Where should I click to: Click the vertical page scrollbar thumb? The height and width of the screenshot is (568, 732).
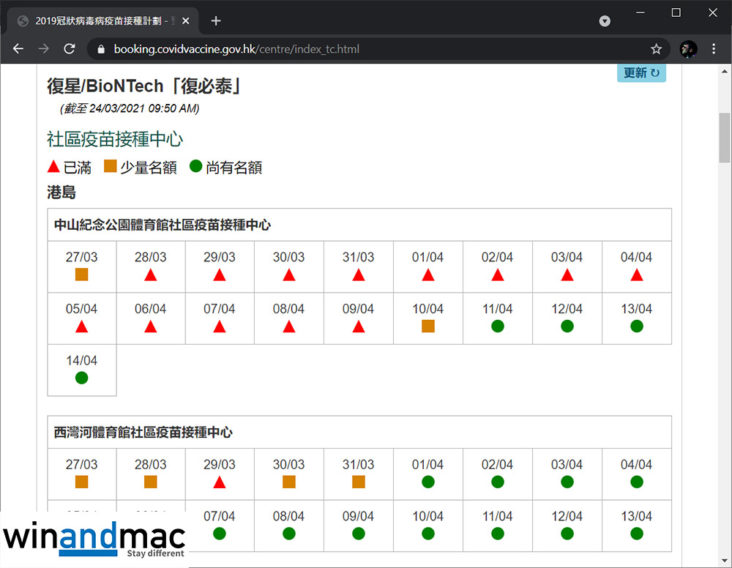(724, 138)
